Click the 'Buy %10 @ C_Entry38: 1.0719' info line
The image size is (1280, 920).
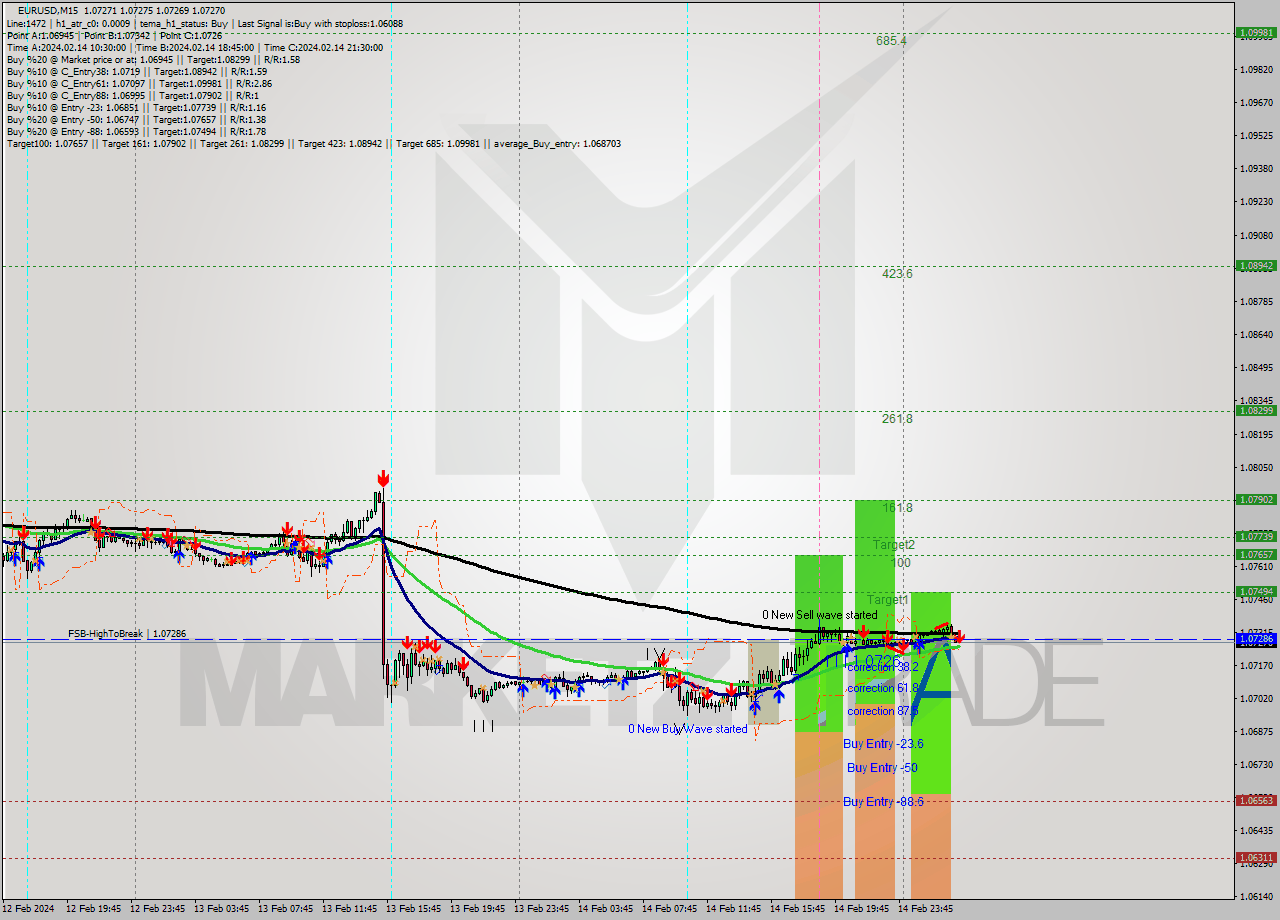pos(136,71)
